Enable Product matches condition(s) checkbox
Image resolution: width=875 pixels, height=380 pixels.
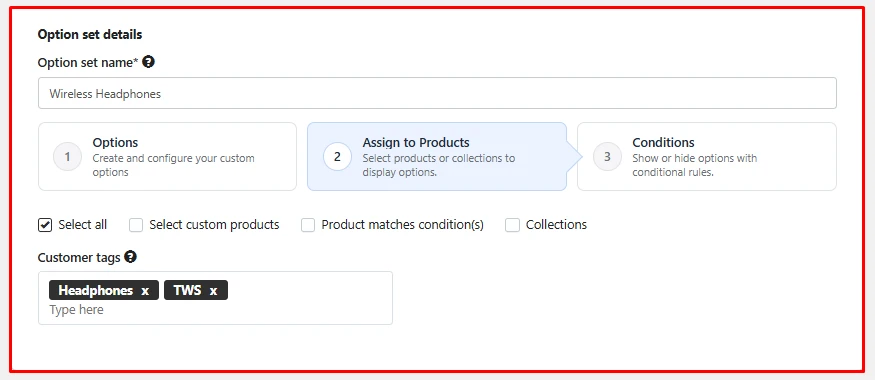point(308,225)
